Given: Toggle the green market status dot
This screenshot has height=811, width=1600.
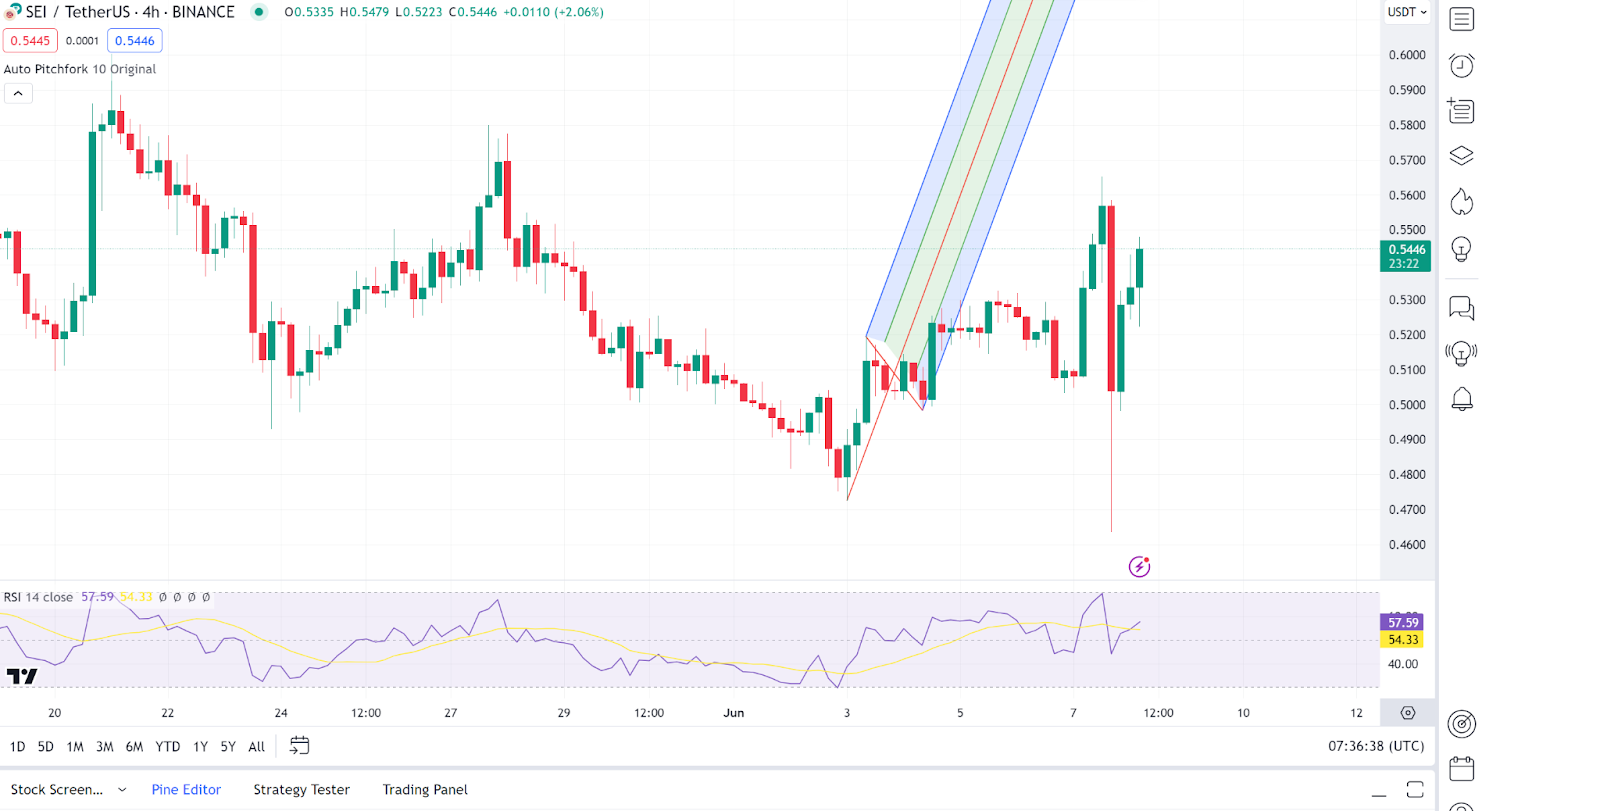Looking at the screenshot, I should [x=259, y=12].
